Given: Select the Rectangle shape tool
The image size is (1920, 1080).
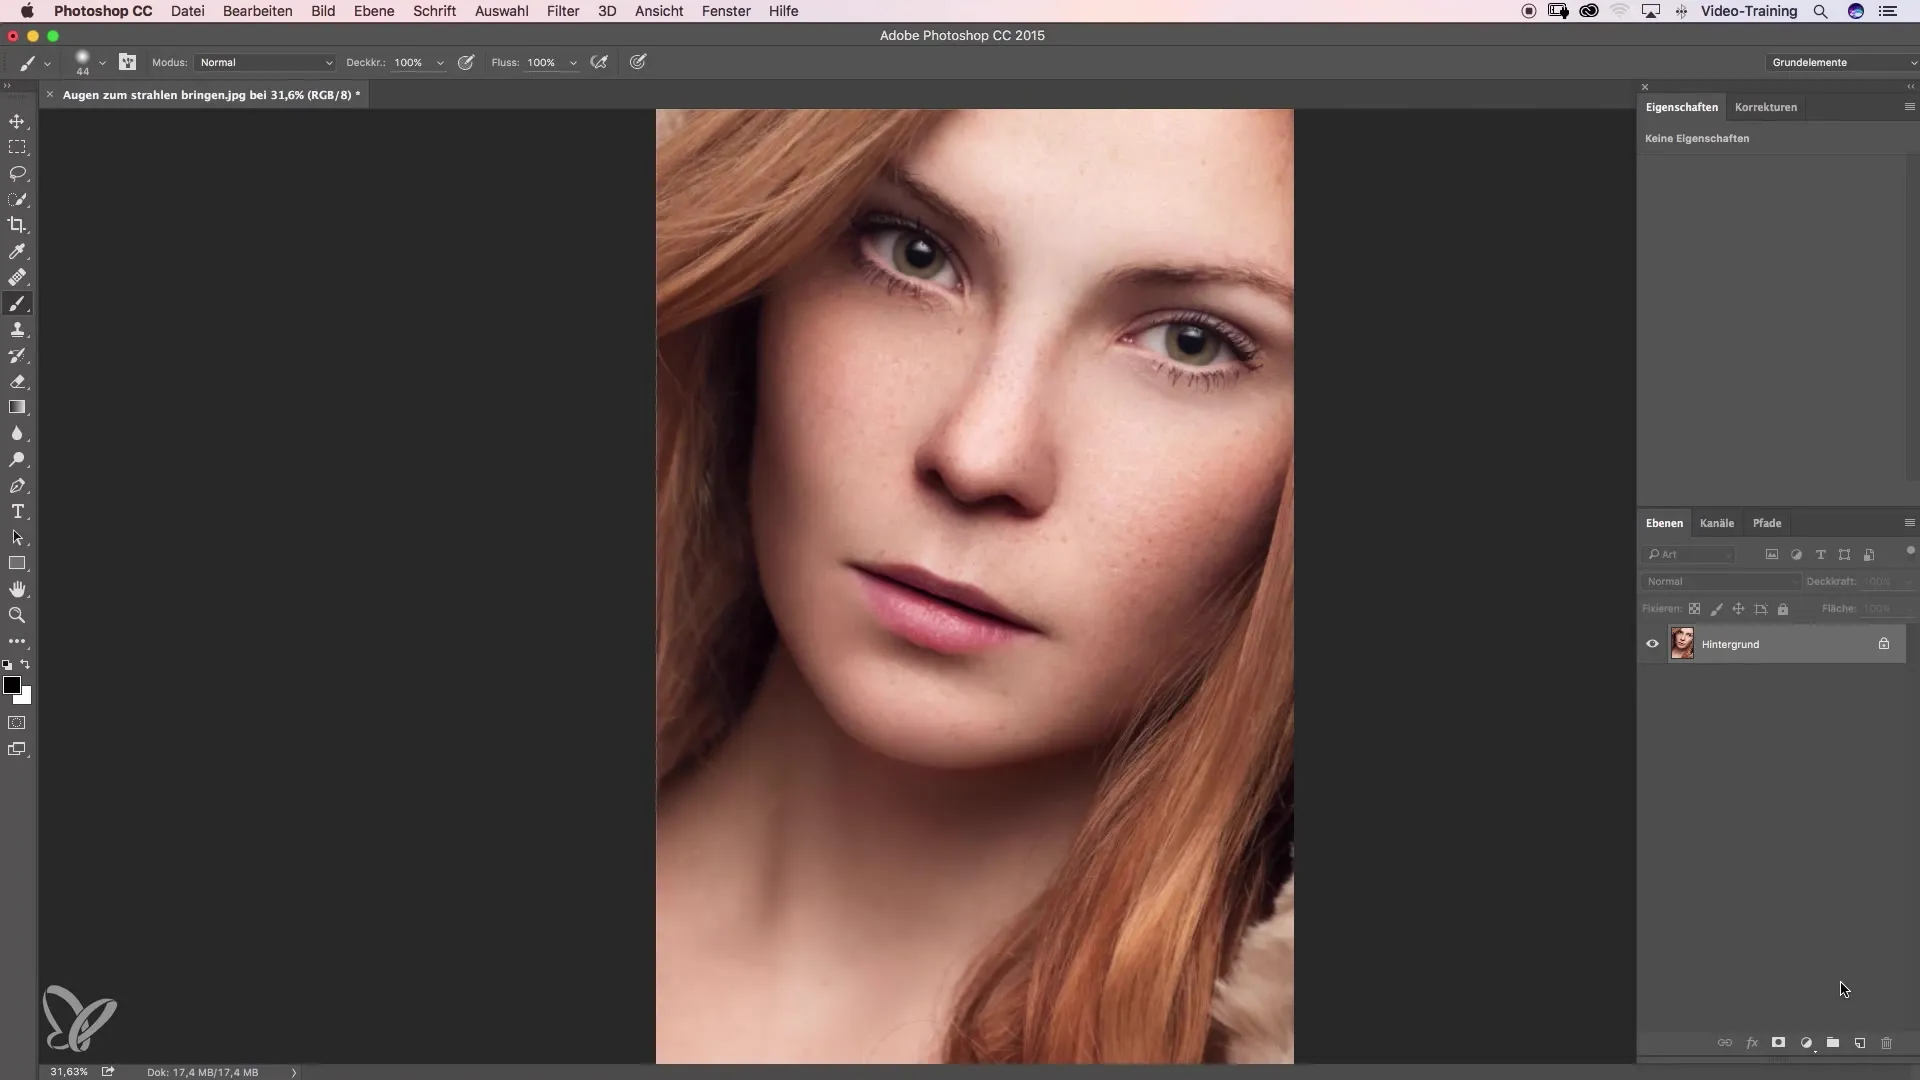Looking at the screenshot, I should pos(17,563).
